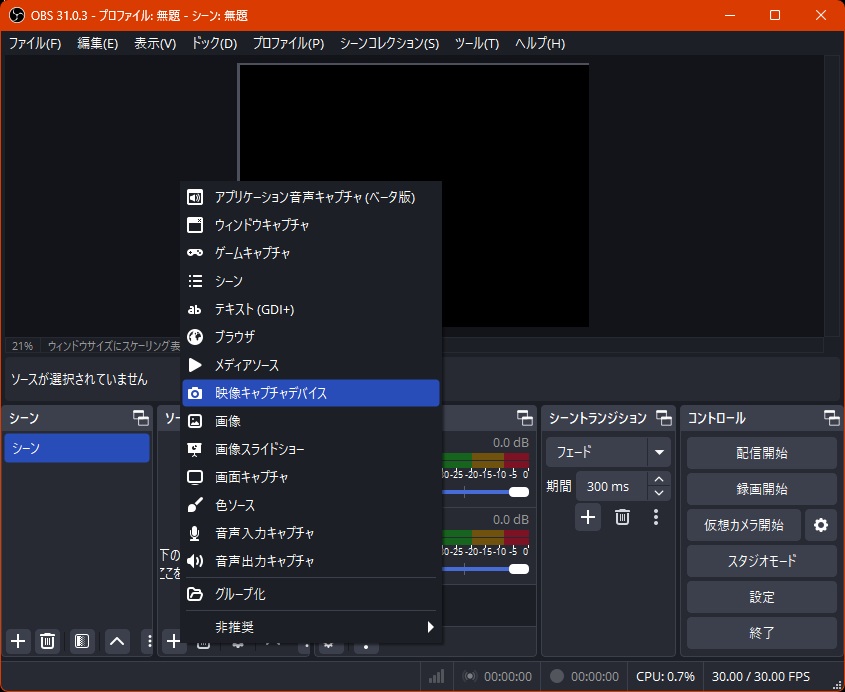Toggle スタジオモード on

pyautogui.click(x=761, y=561)
